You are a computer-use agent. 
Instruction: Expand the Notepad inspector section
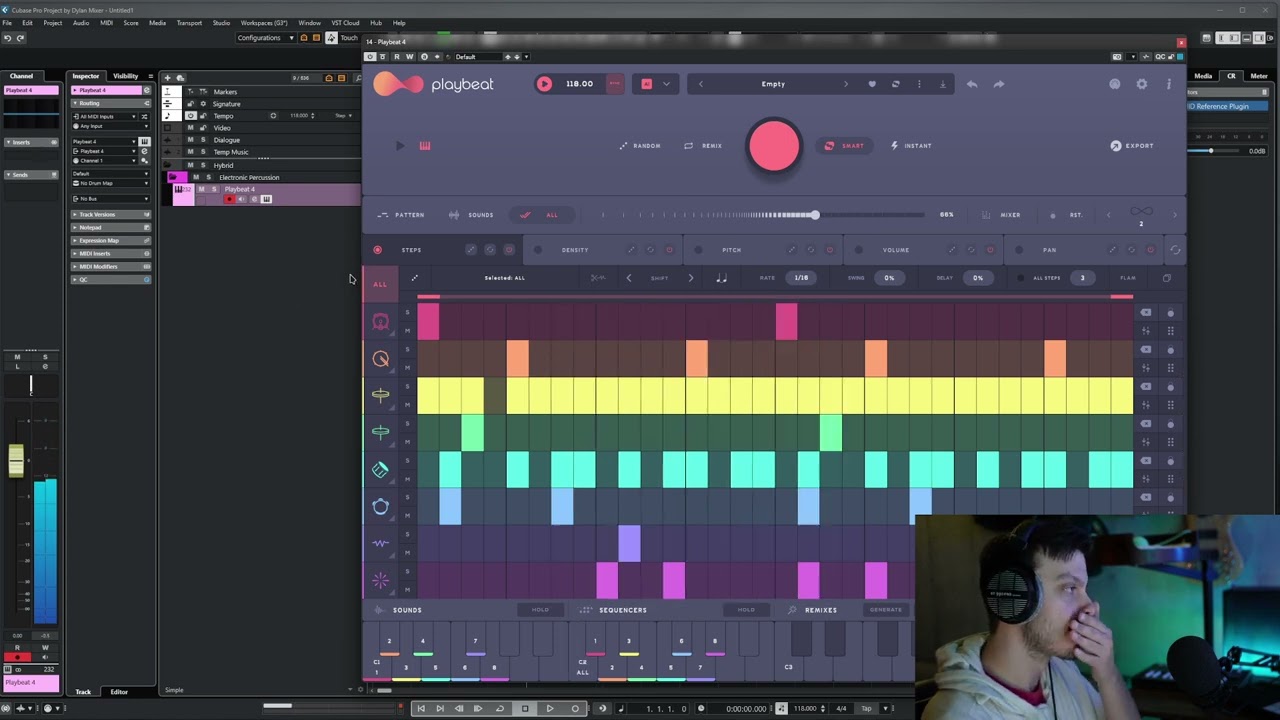click(x=110, y=227)
